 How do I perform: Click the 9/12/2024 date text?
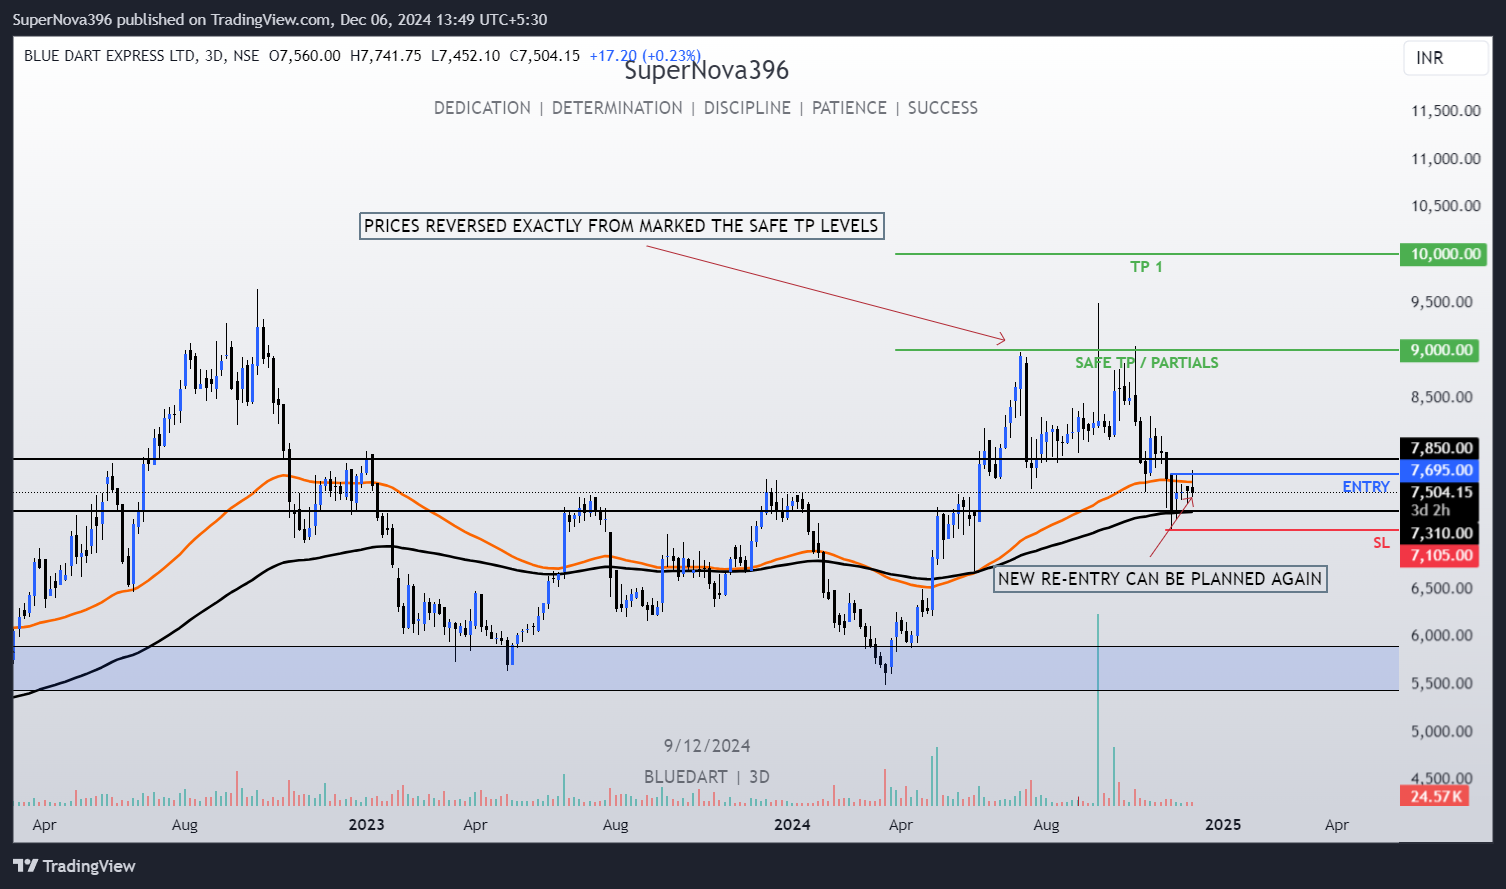(x=707, y=746)
